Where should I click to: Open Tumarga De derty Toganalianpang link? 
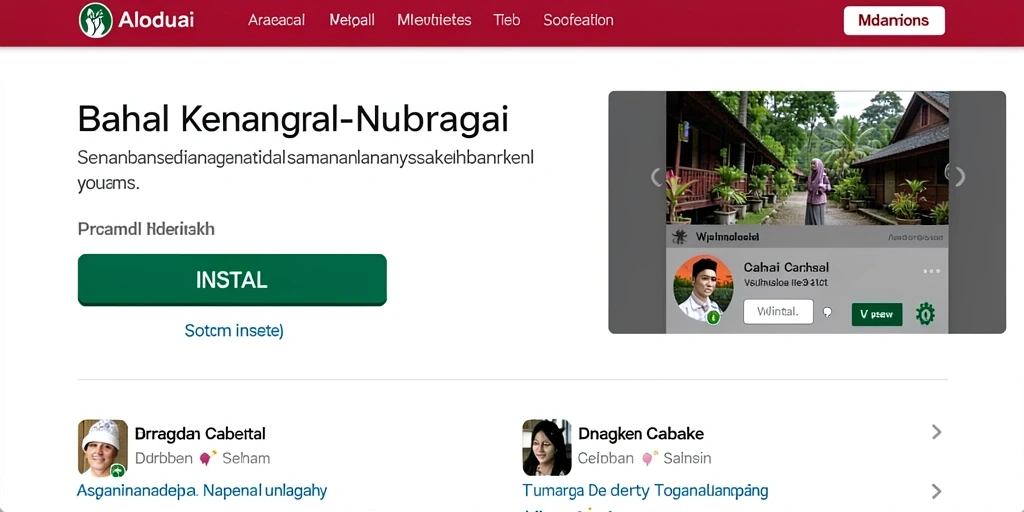(645, 490)
